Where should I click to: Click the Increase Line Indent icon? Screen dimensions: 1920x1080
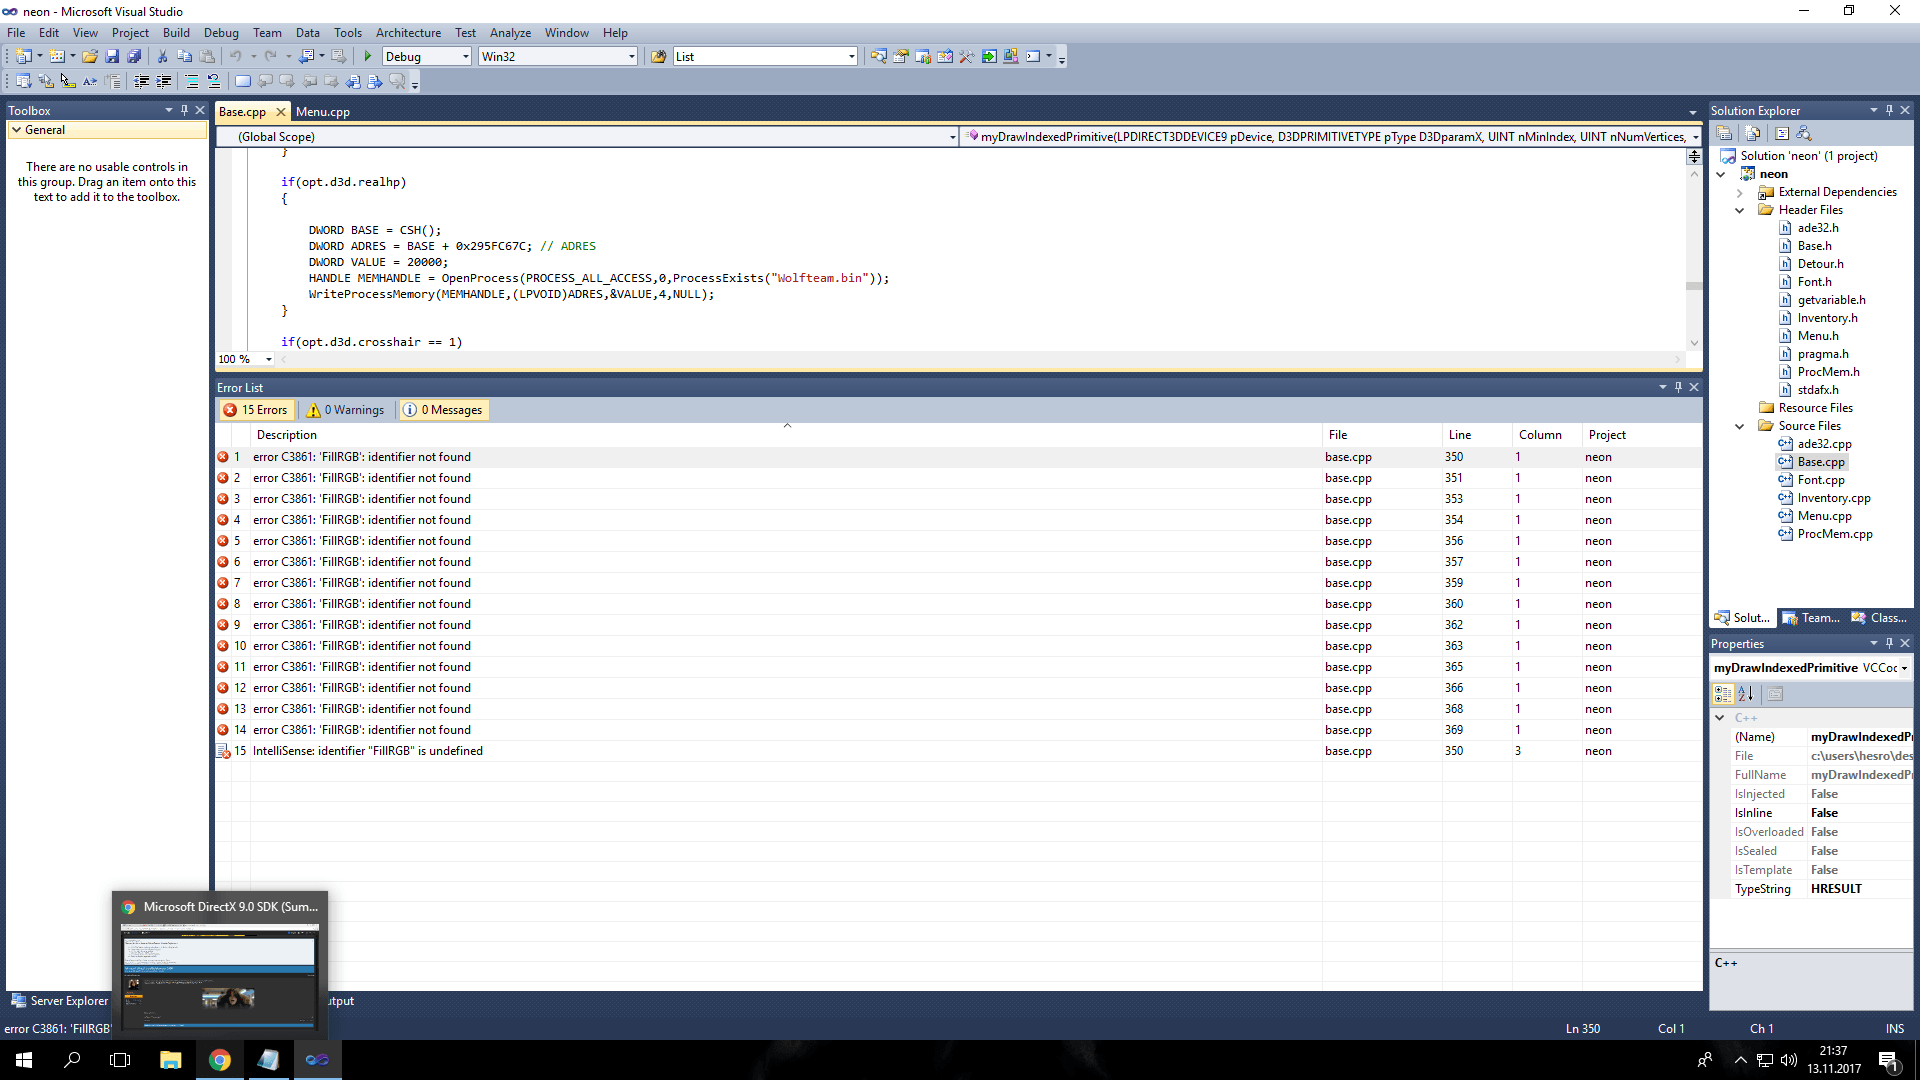pos(164,82)
